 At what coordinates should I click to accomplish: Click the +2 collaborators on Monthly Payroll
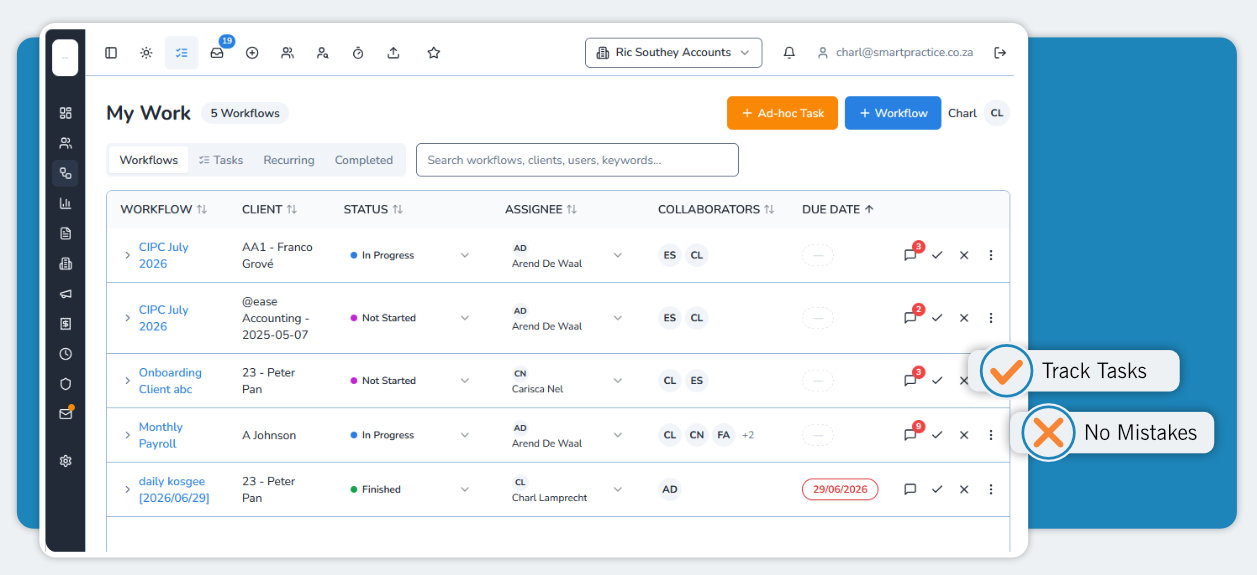pyautogui.click(x=748, y=435)
